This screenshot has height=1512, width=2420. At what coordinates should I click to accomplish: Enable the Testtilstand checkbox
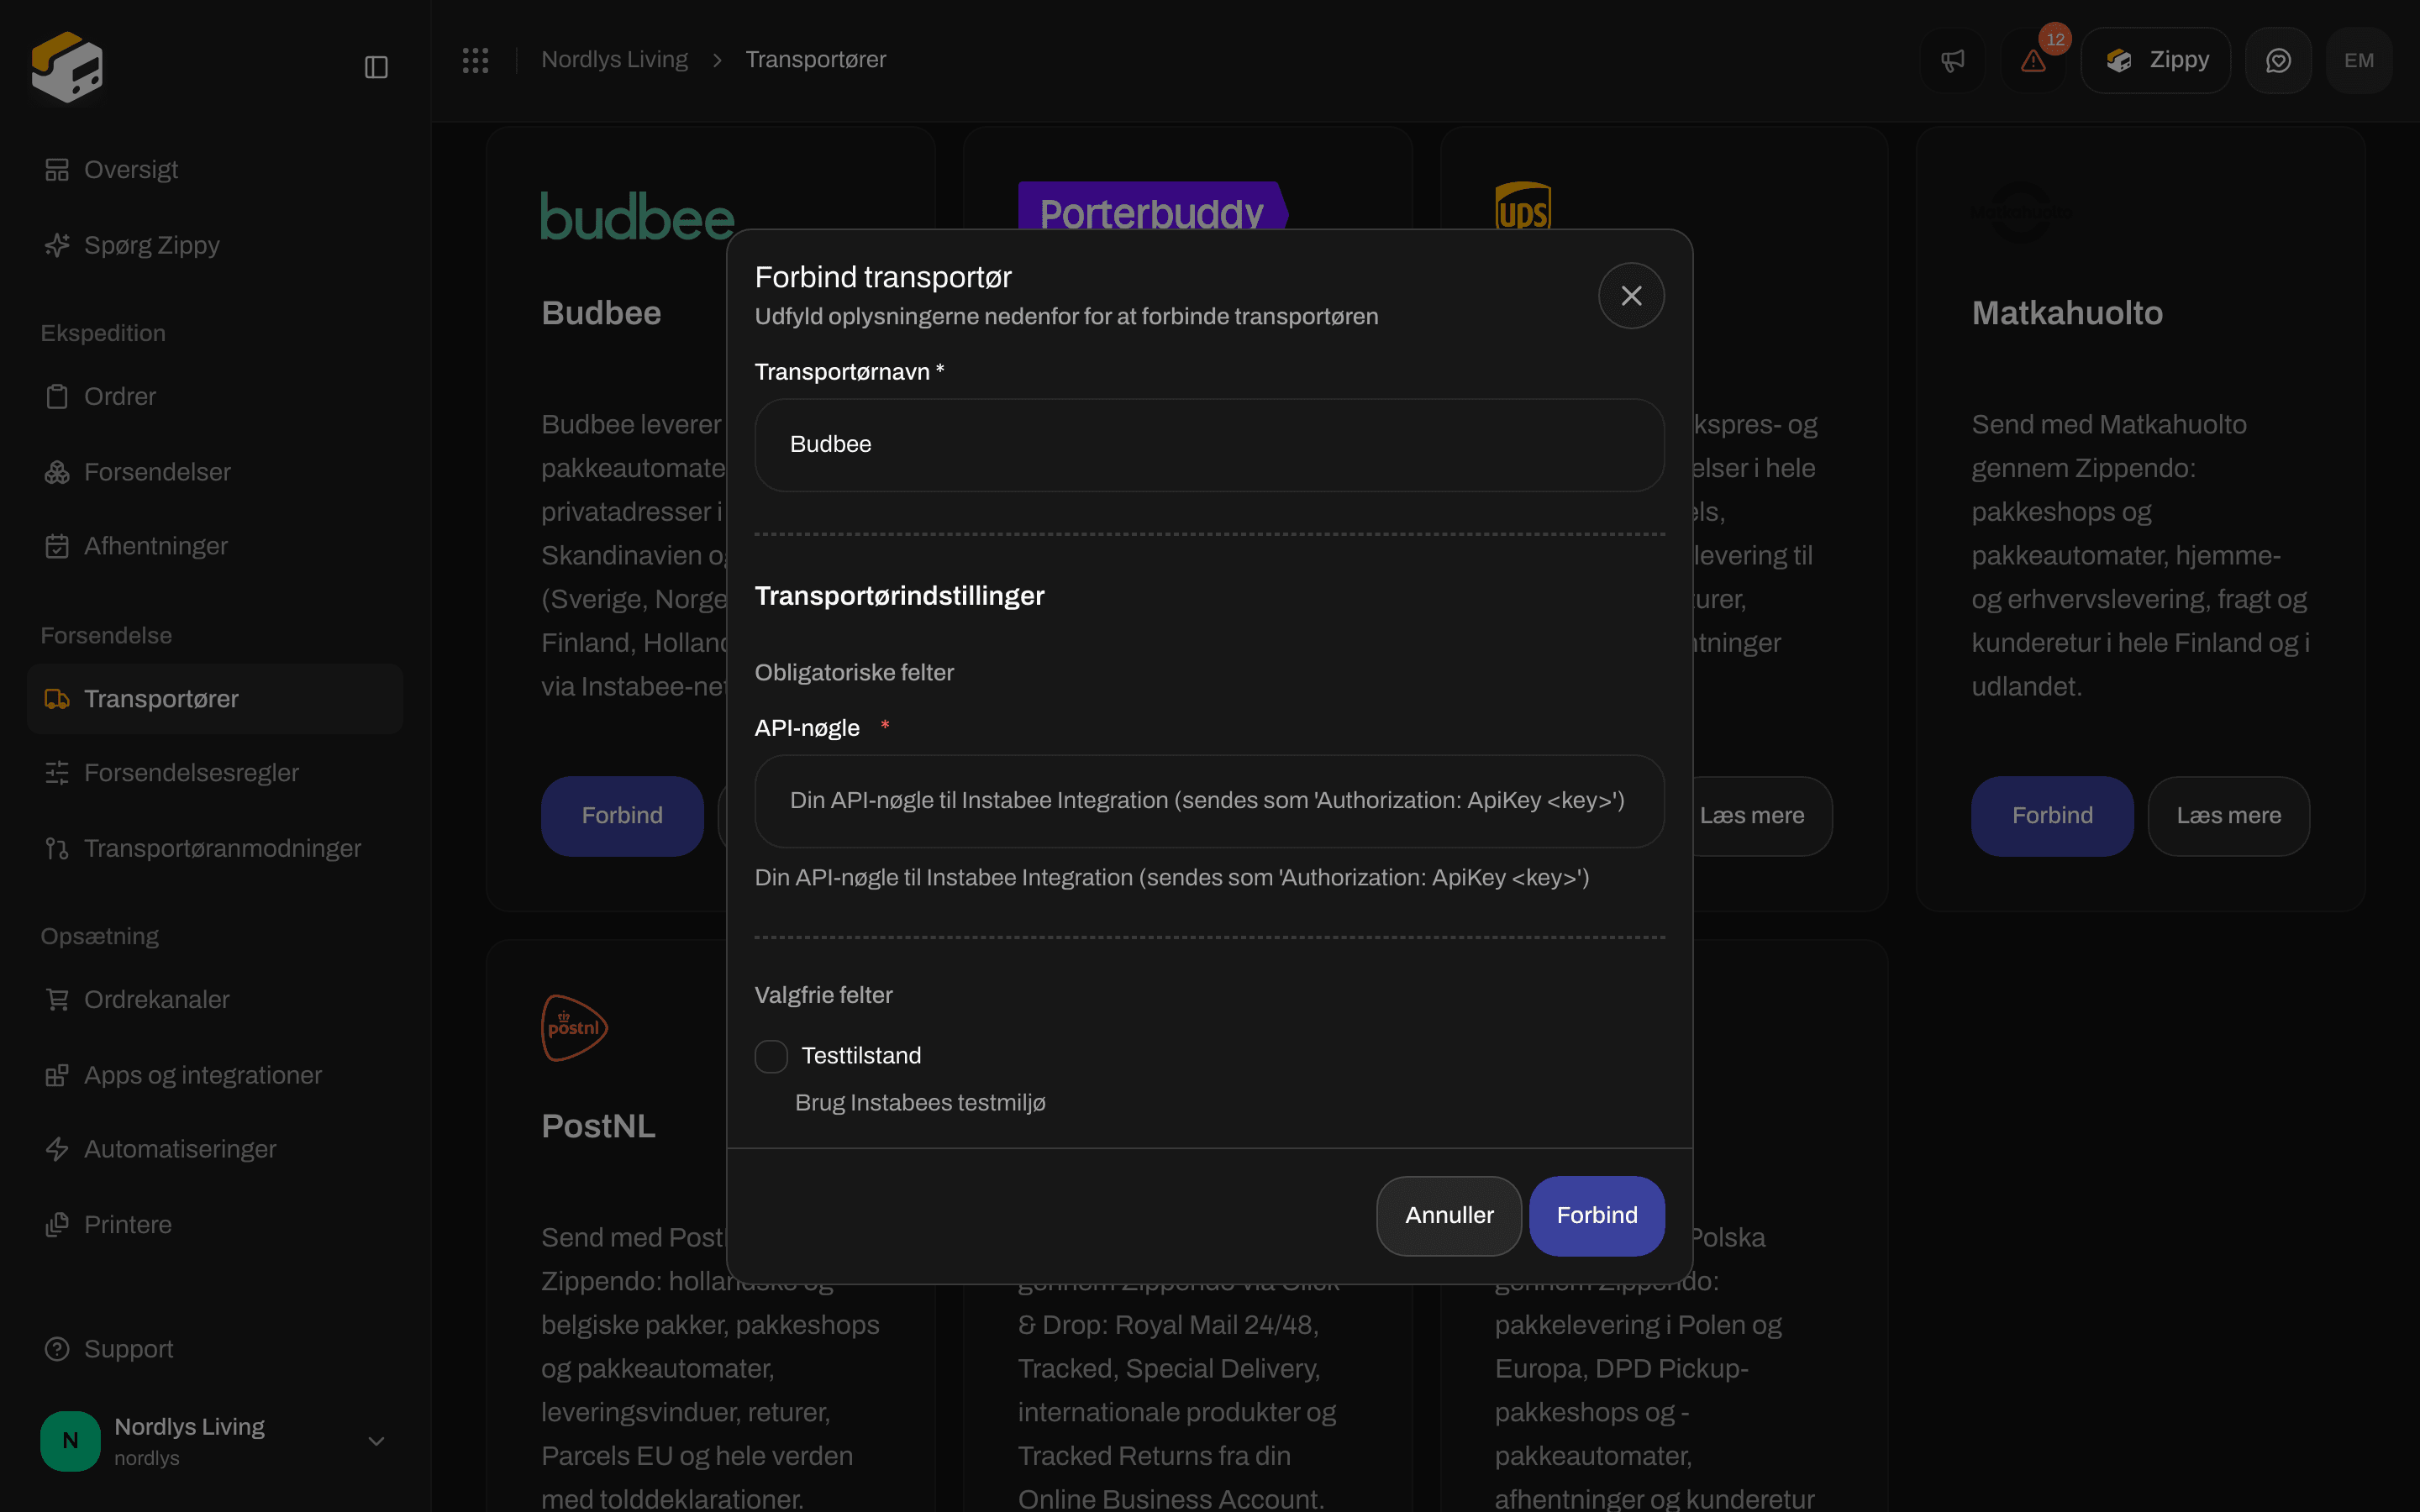771,1056
